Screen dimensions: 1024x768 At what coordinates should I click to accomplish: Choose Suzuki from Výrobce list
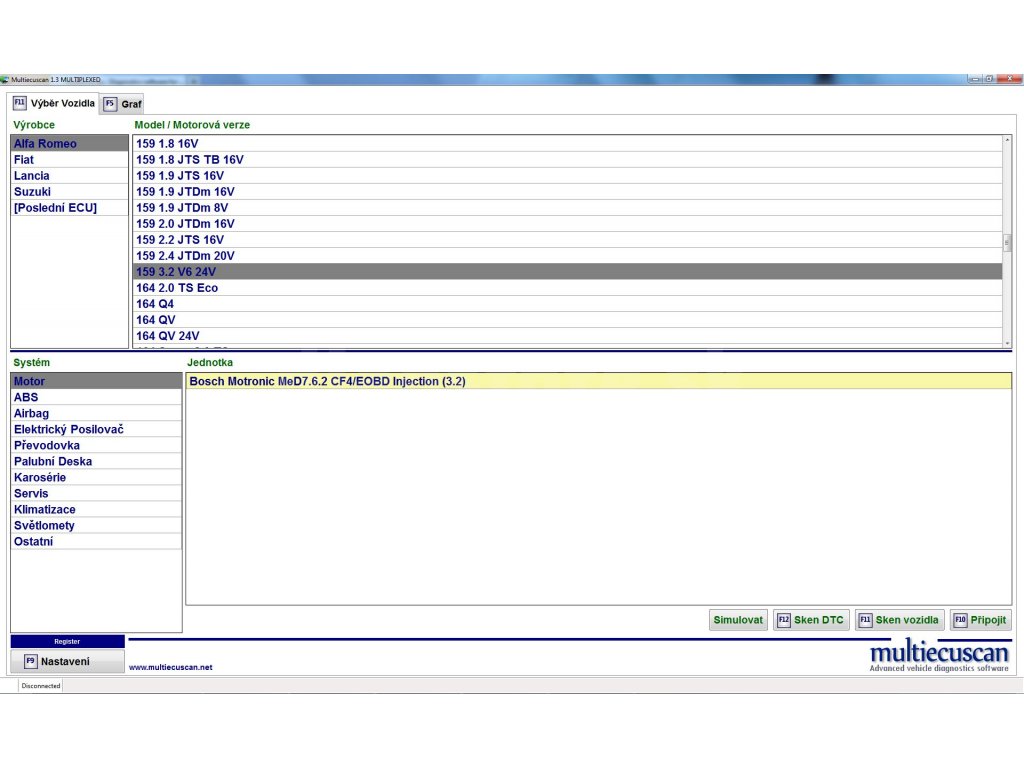coord(32,192)
